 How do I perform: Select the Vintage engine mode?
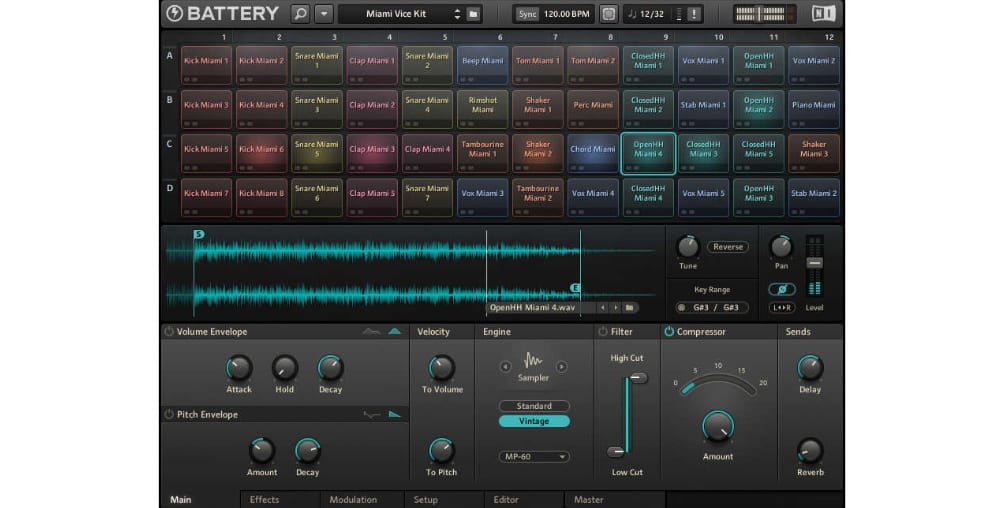(x=534, y=421)
